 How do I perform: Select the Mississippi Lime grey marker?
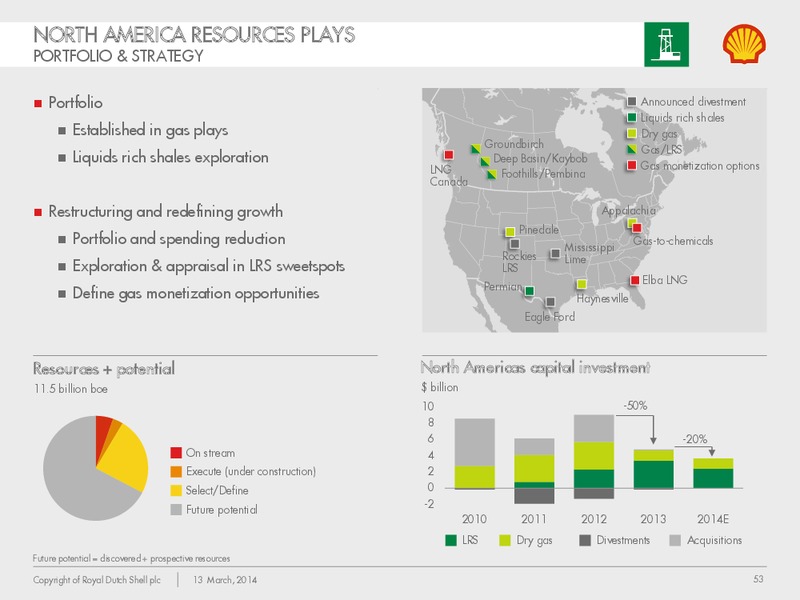click(555, 254)
